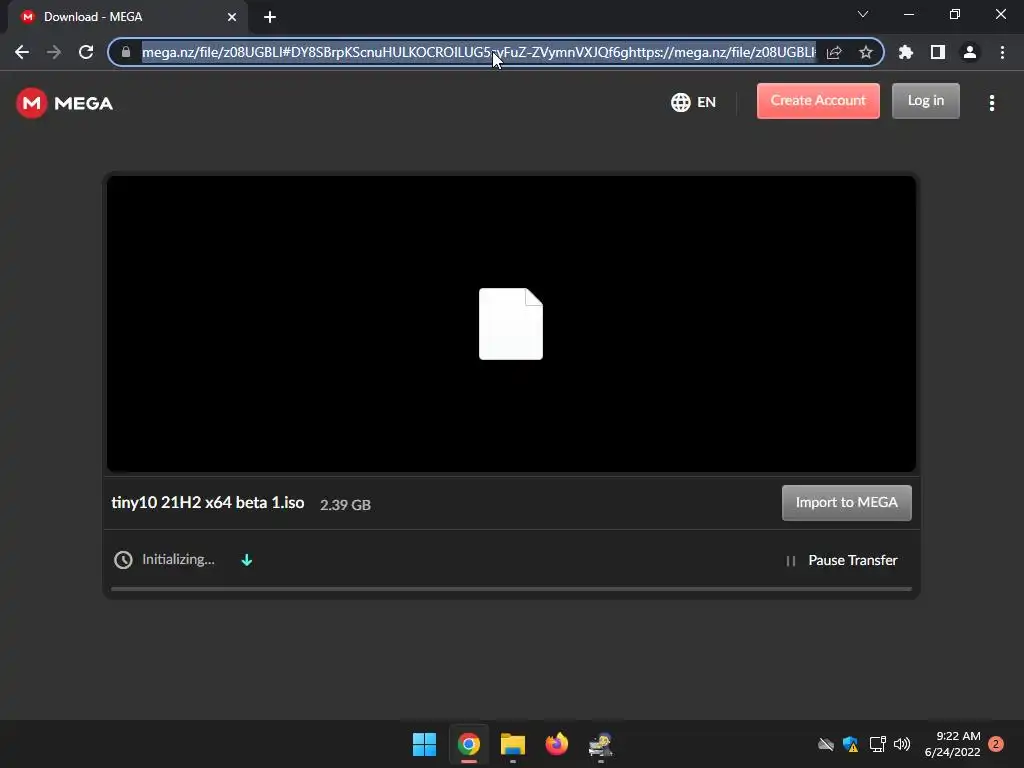Open File Explorer from the taskbar
Viewport: 1024px width, 768px height.
click(x=513, y=744)
